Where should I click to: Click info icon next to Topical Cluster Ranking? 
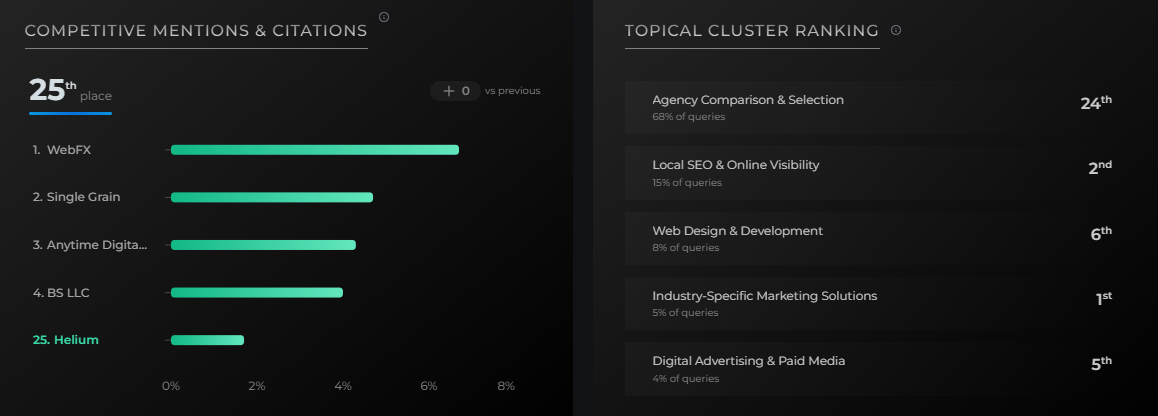point(896,30)
